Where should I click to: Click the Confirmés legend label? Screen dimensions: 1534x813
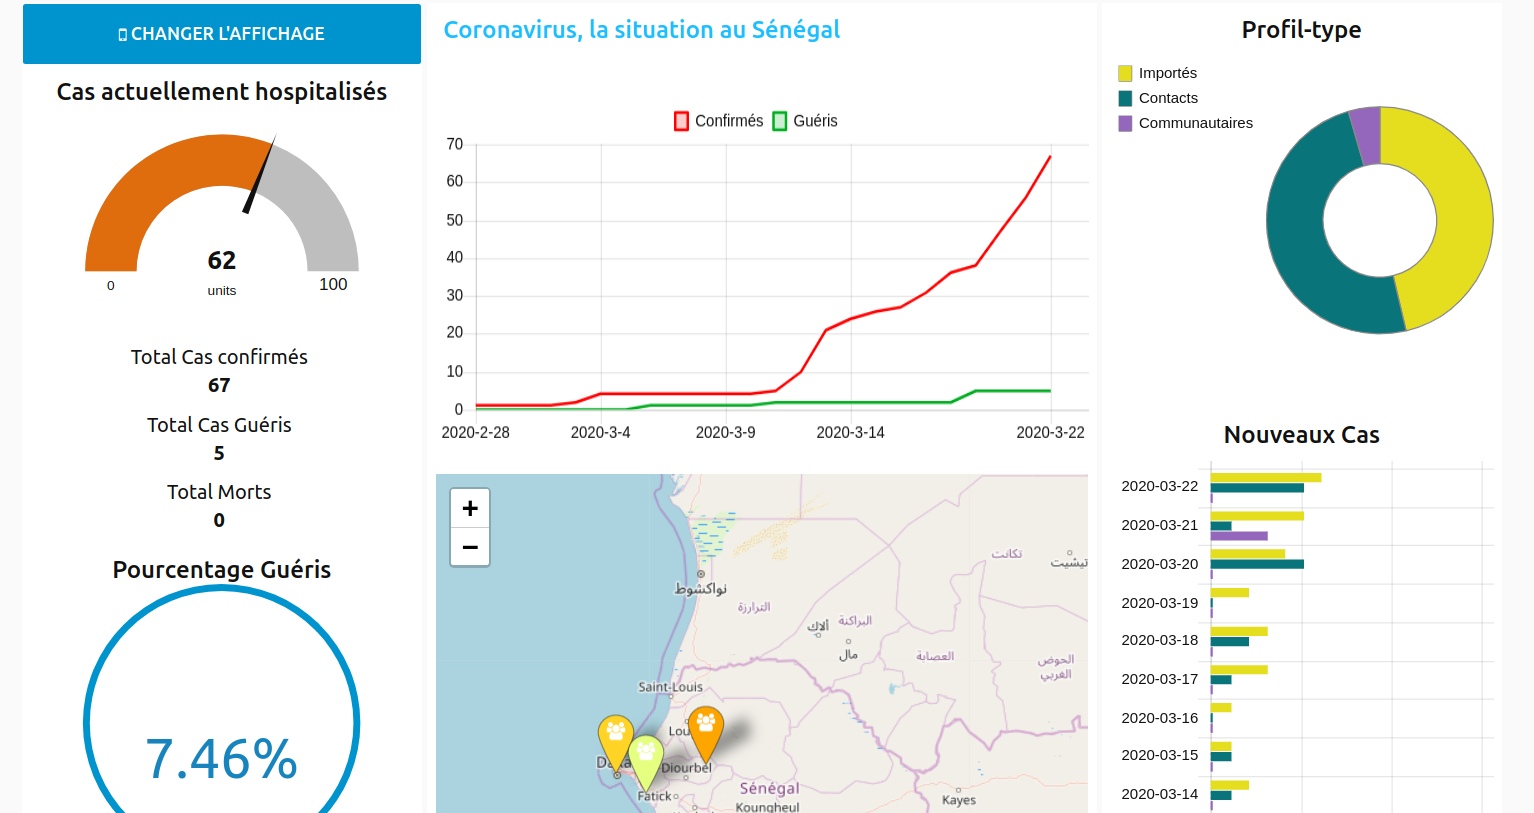click(x=729, y=121)
